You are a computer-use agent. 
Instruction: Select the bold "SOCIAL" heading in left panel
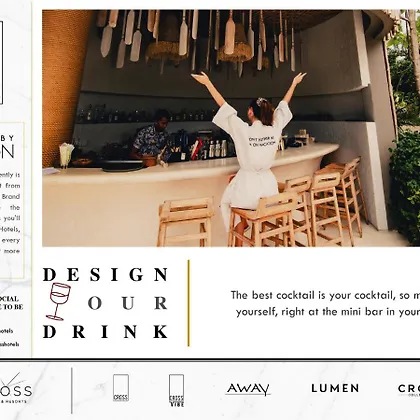point(9,299)
